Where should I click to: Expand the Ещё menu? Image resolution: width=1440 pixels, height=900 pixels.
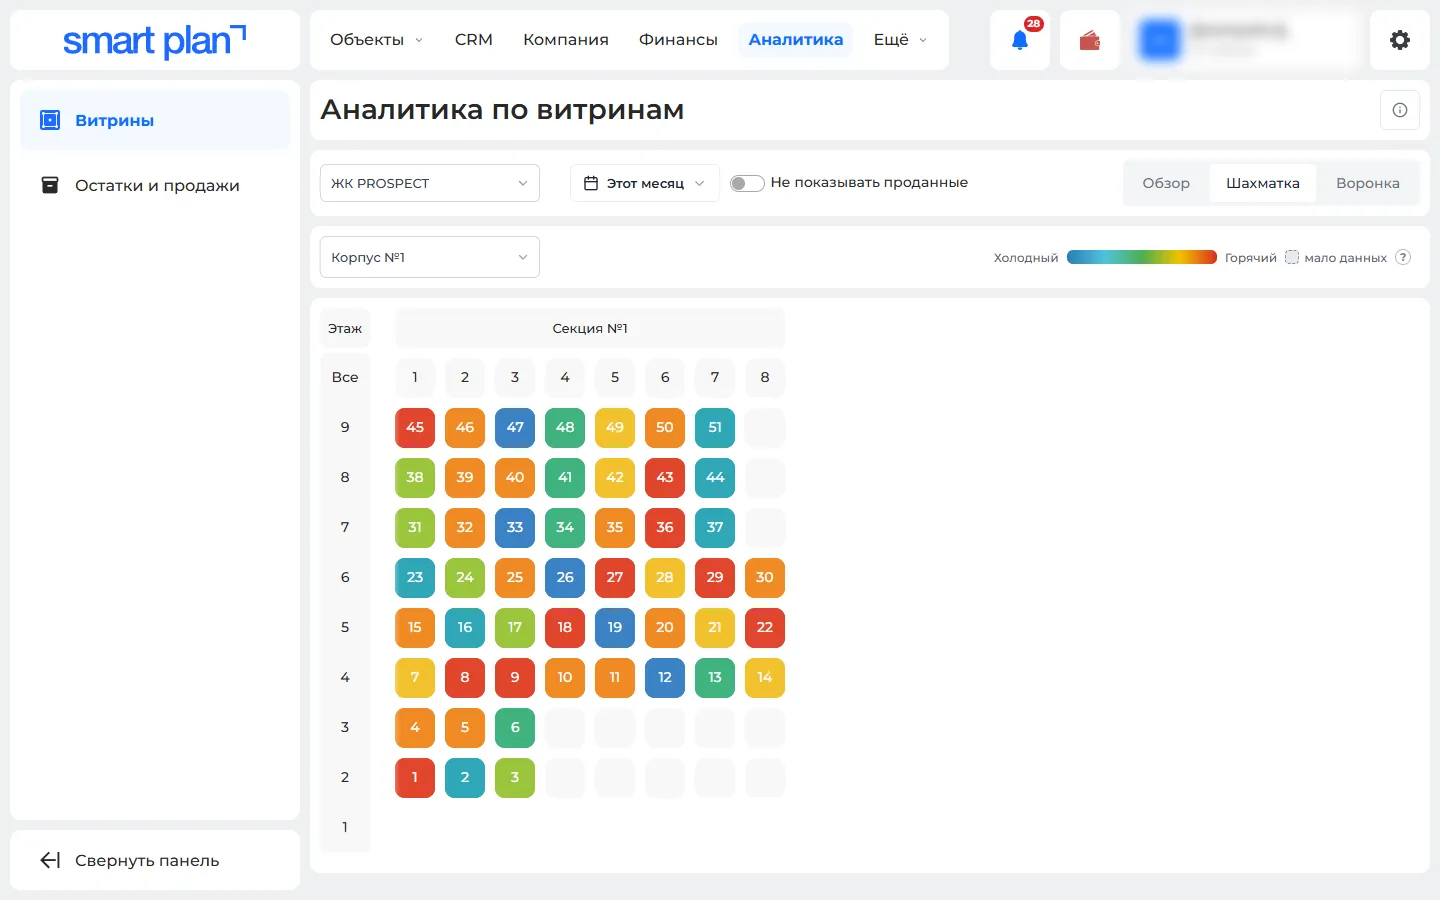900,40
